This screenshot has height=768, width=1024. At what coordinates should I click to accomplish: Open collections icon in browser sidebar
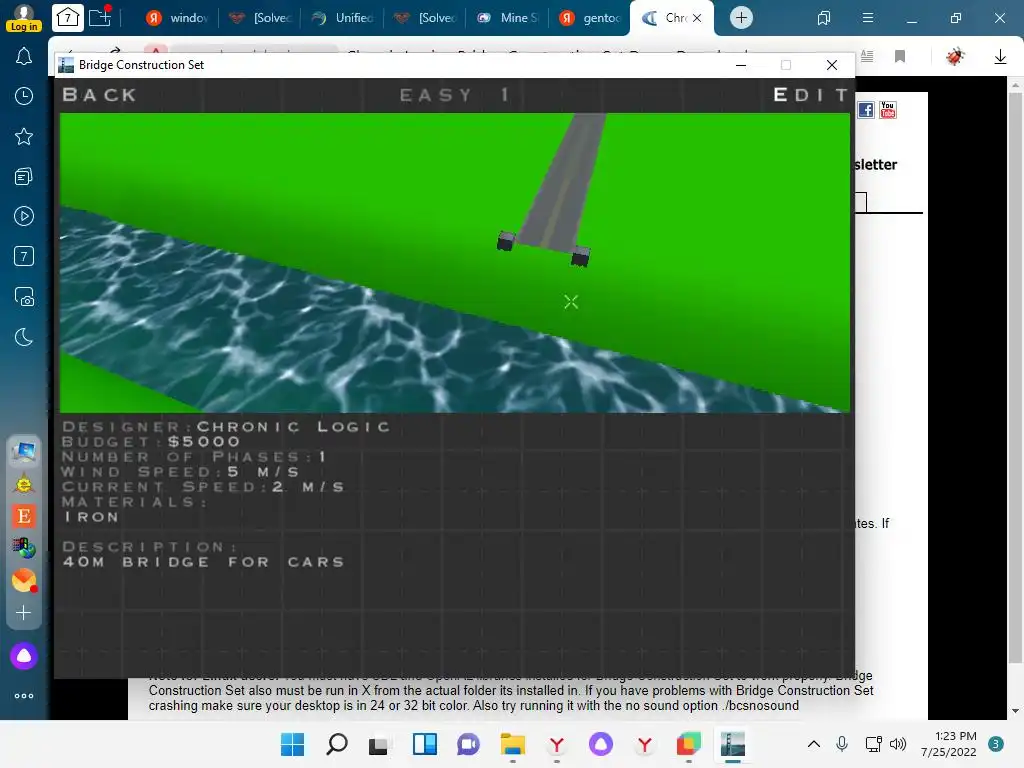click(24, 176)
